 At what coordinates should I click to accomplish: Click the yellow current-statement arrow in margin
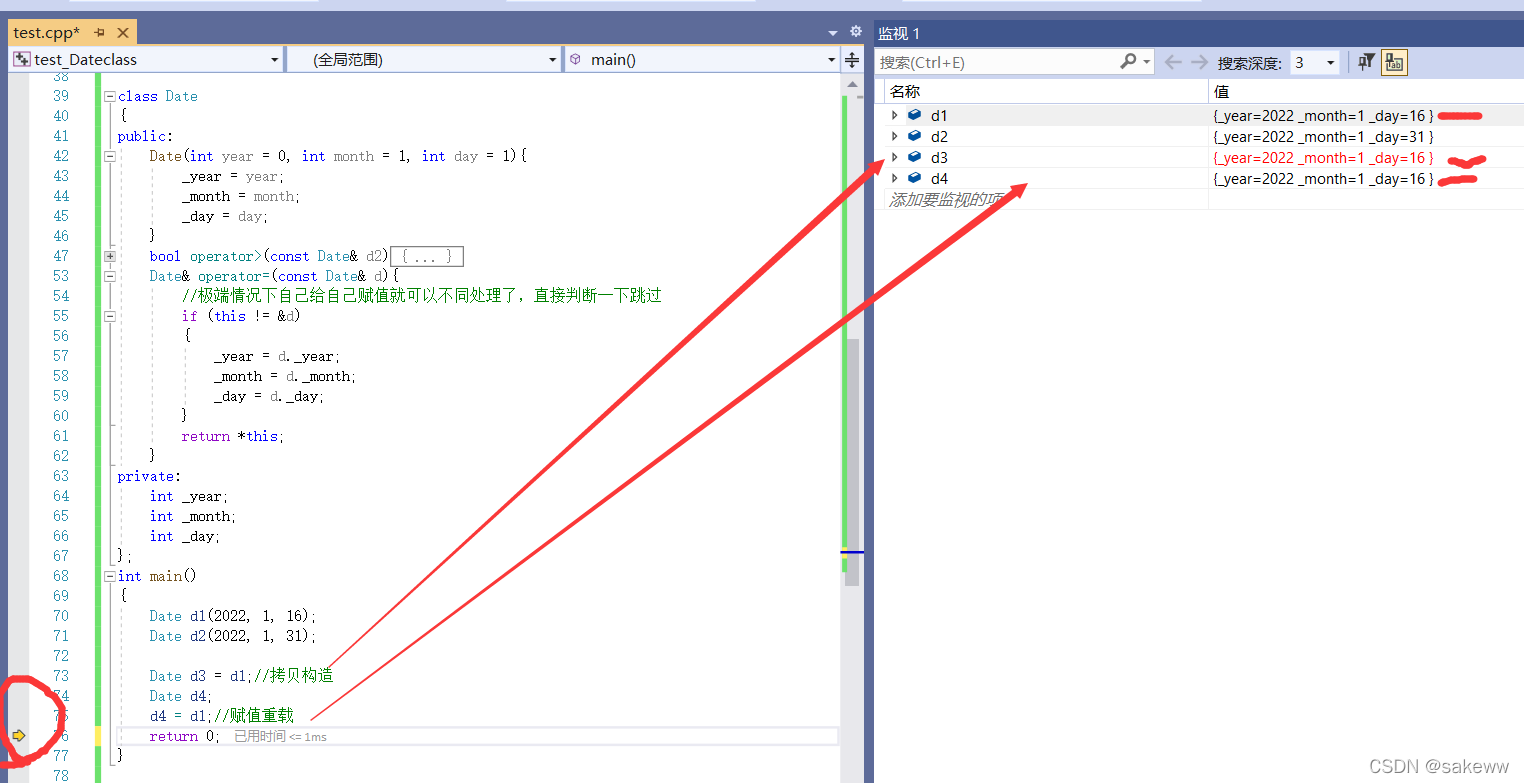tap(19, 736)
